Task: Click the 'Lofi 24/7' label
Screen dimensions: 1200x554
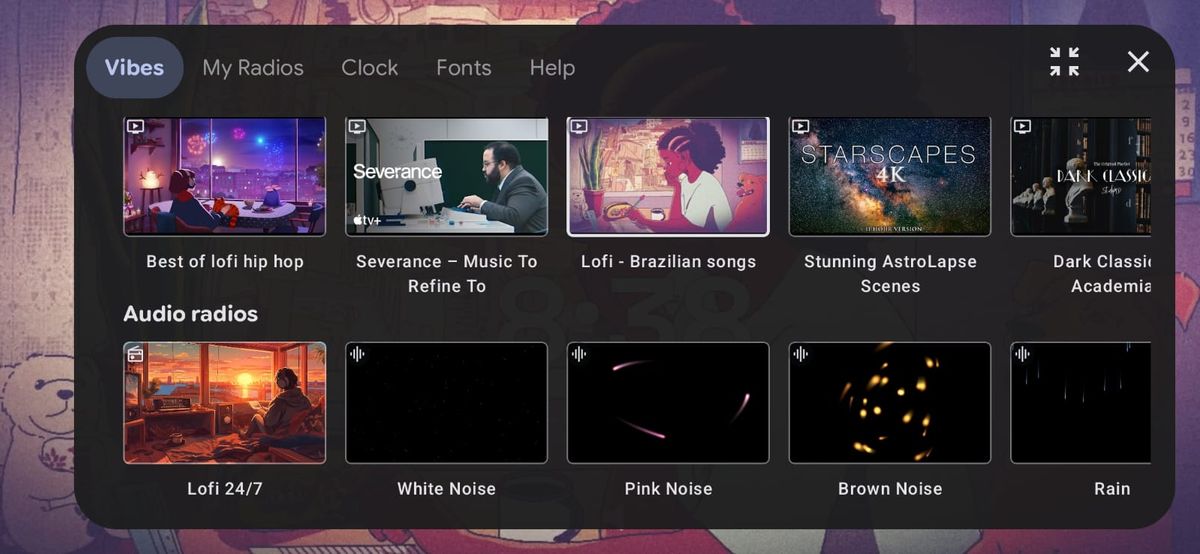Action: point(225,489)
